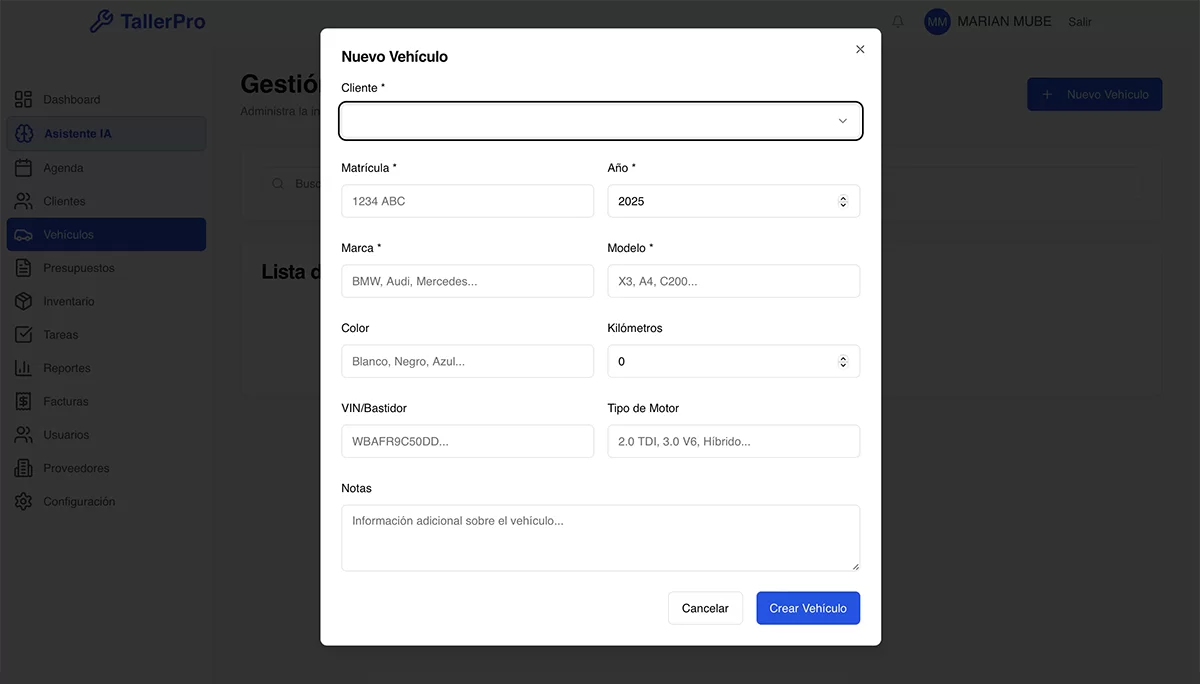1200x684 pixels.
Task: Open the Tareas section
Action: click(x=106, y=335)
